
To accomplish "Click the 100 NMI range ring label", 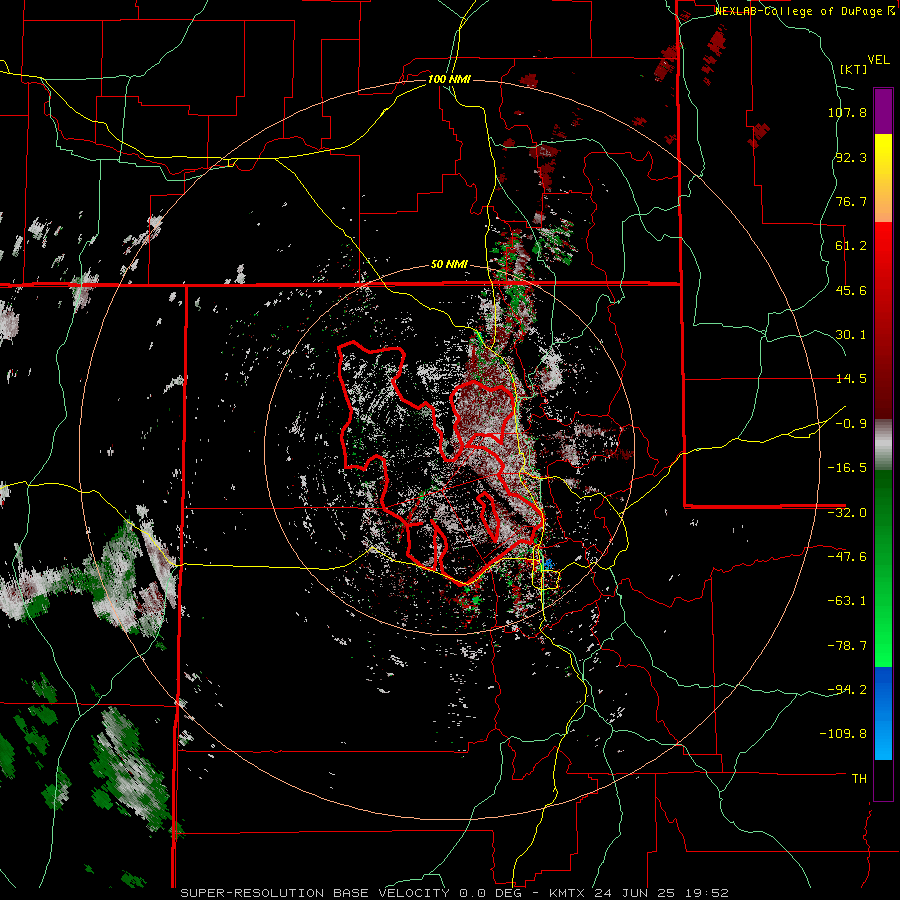I will pos(449,79).
